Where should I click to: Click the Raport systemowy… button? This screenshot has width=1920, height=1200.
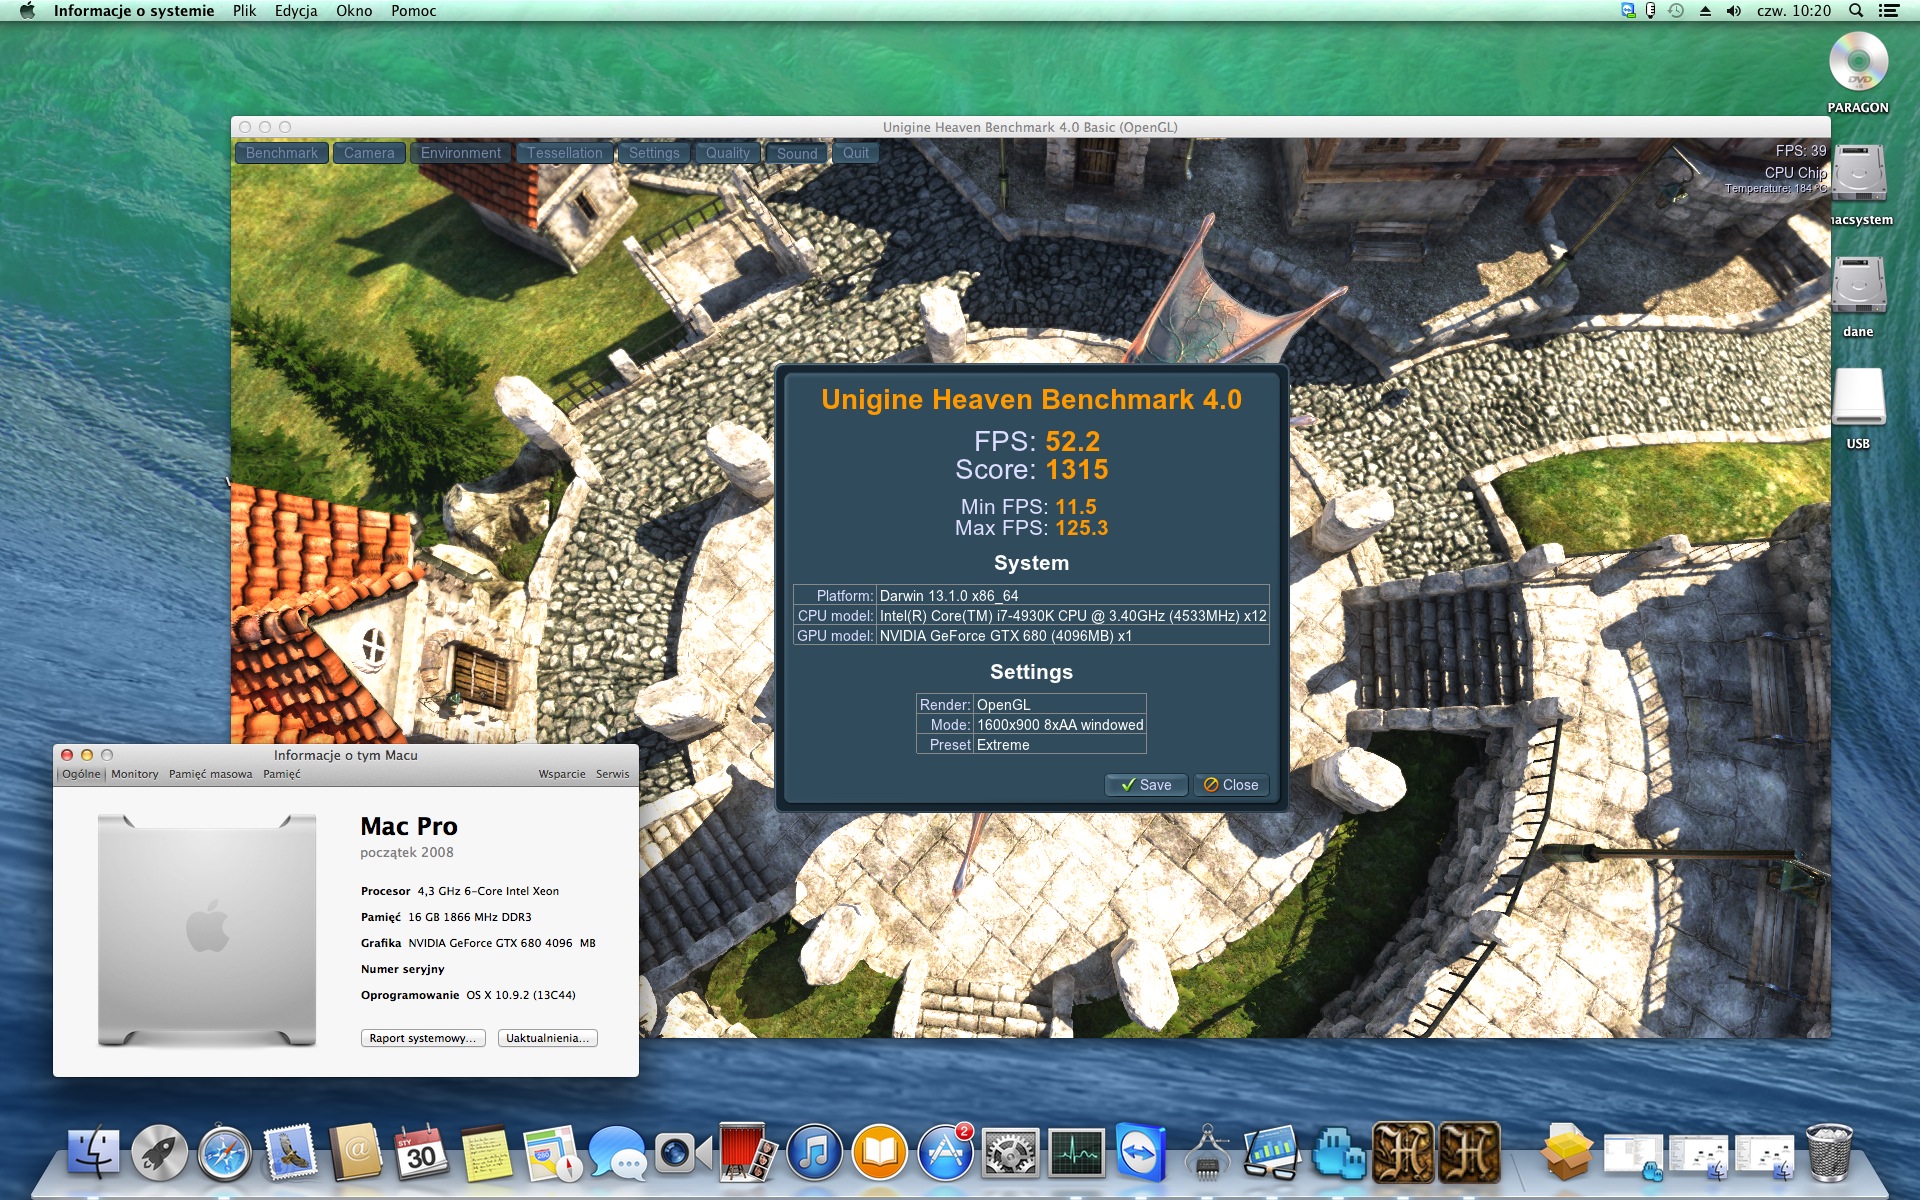[423, 1038]
